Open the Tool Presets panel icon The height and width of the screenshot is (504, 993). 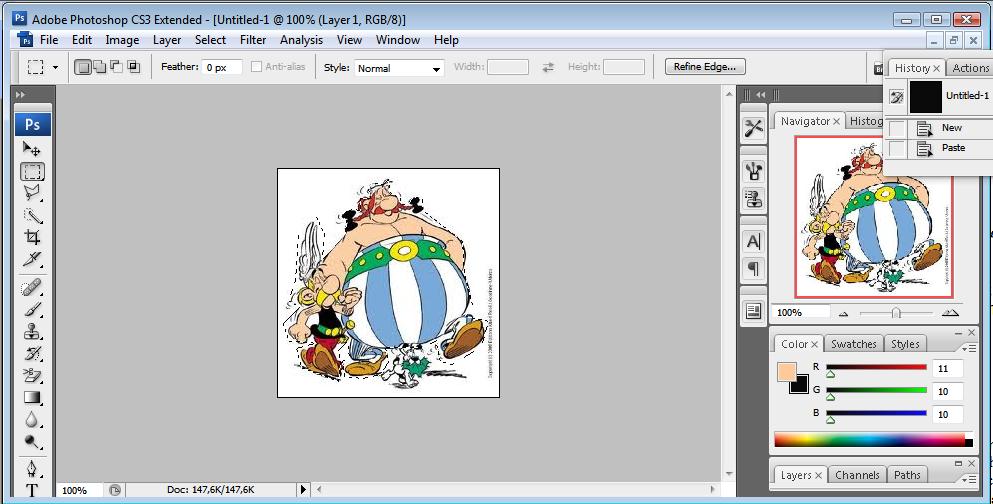click(753, 129)
